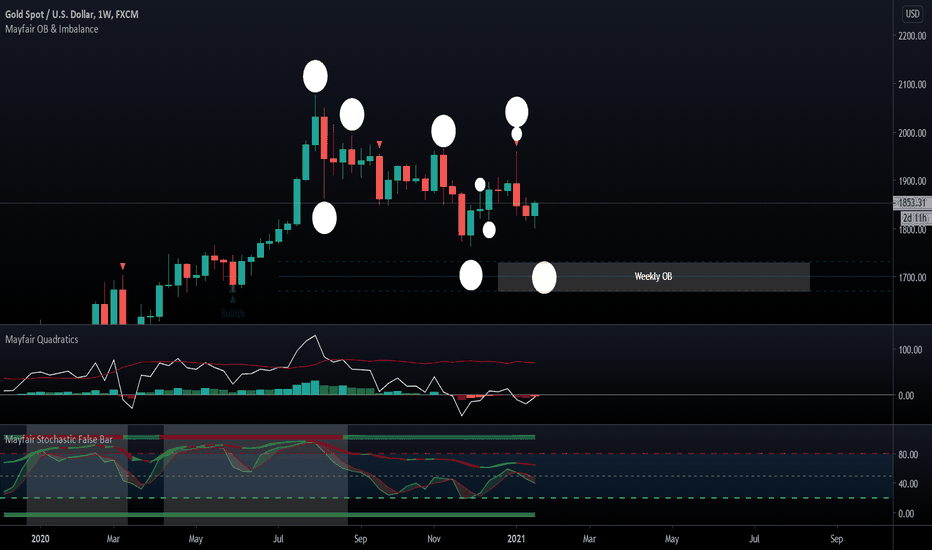This screenshot has height=550, width=932.
Task: Click the 2d 11h candle countdown tag
Action: click(x=915, y=218)
